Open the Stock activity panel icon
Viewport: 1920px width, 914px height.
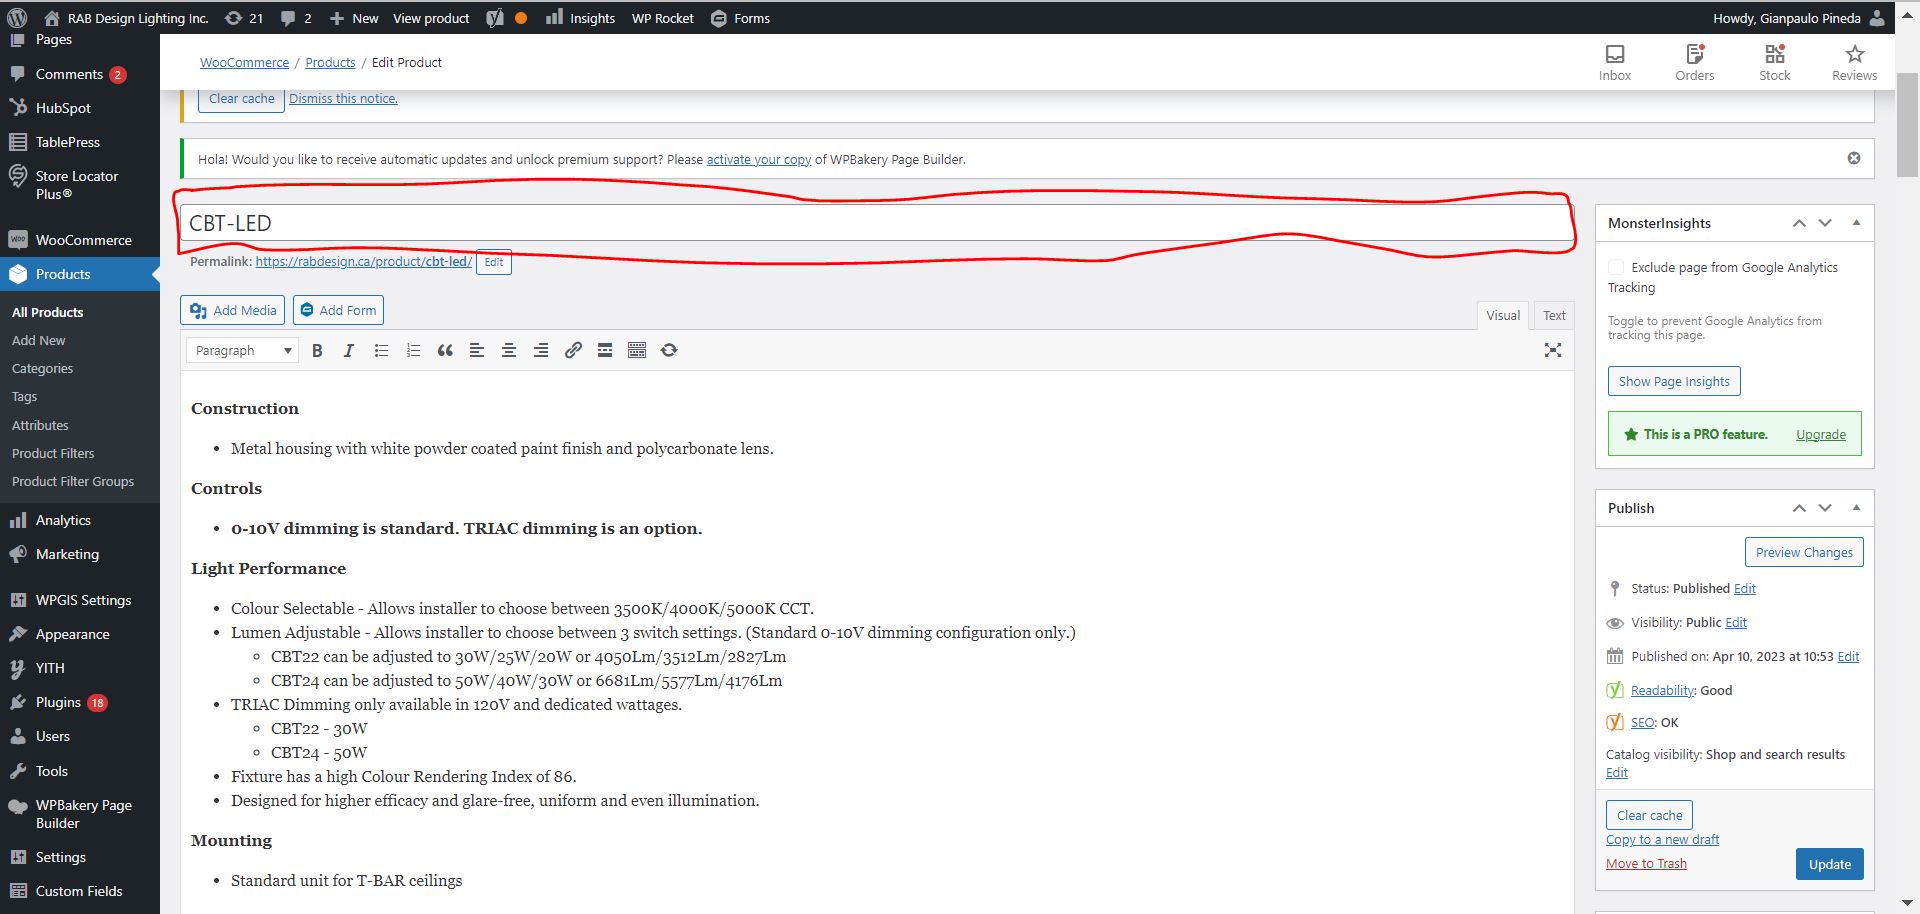(x=1774, y=62)
